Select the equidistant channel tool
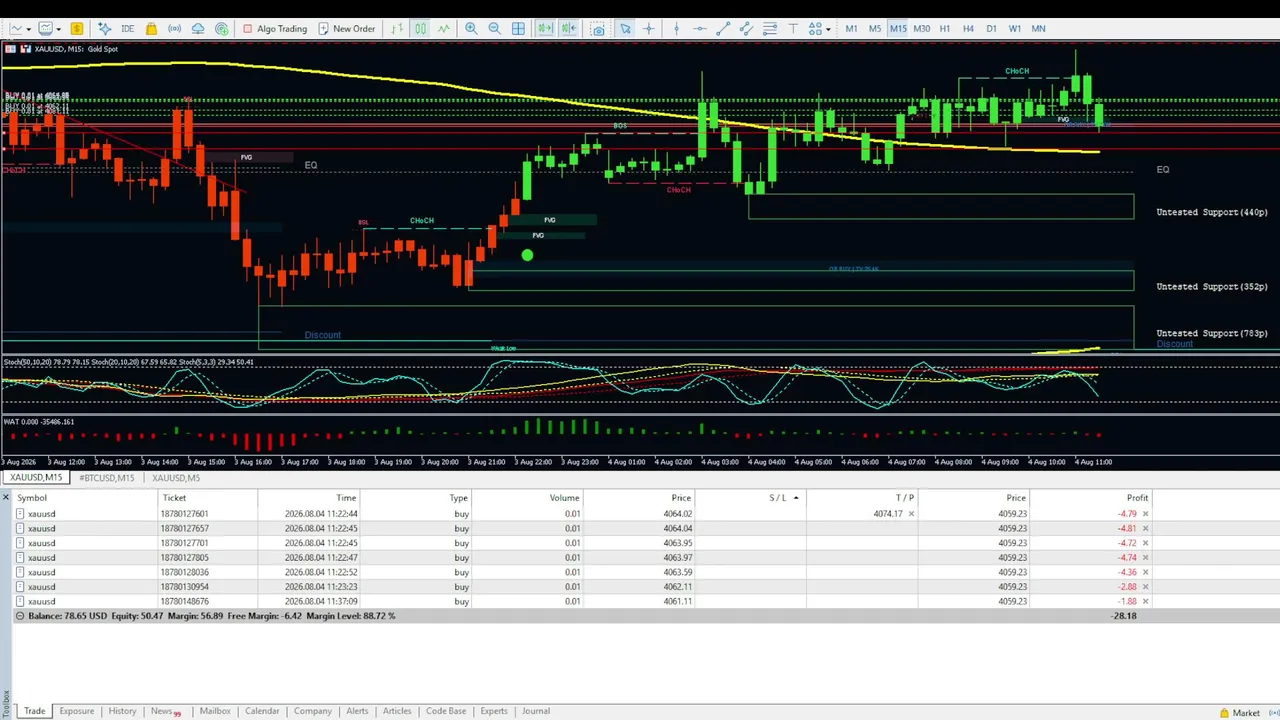This screenshot has width=1280, height=720. (x=746, y=29)
